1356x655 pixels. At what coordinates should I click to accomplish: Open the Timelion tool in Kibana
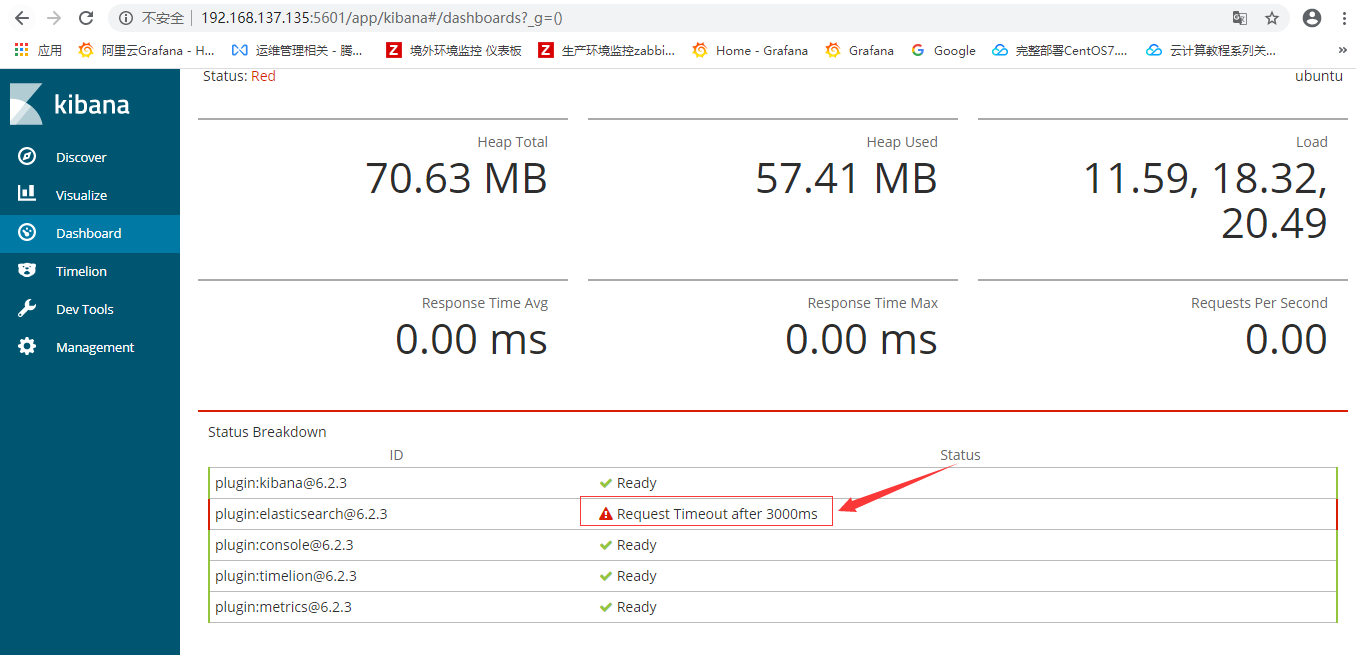pyautogui.click(x=78, y=270)
